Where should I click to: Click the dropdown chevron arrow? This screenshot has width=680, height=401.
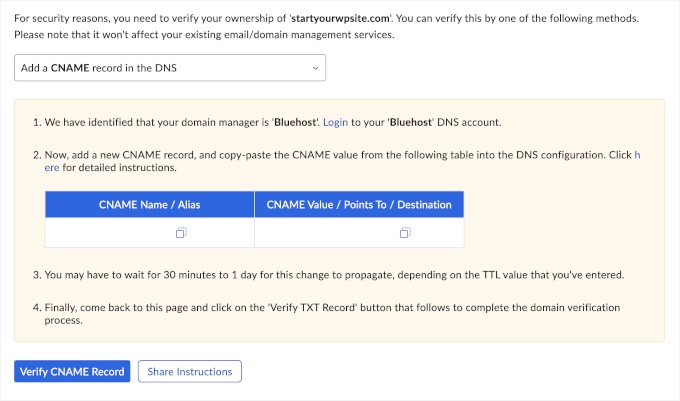[x=315, y=68]
